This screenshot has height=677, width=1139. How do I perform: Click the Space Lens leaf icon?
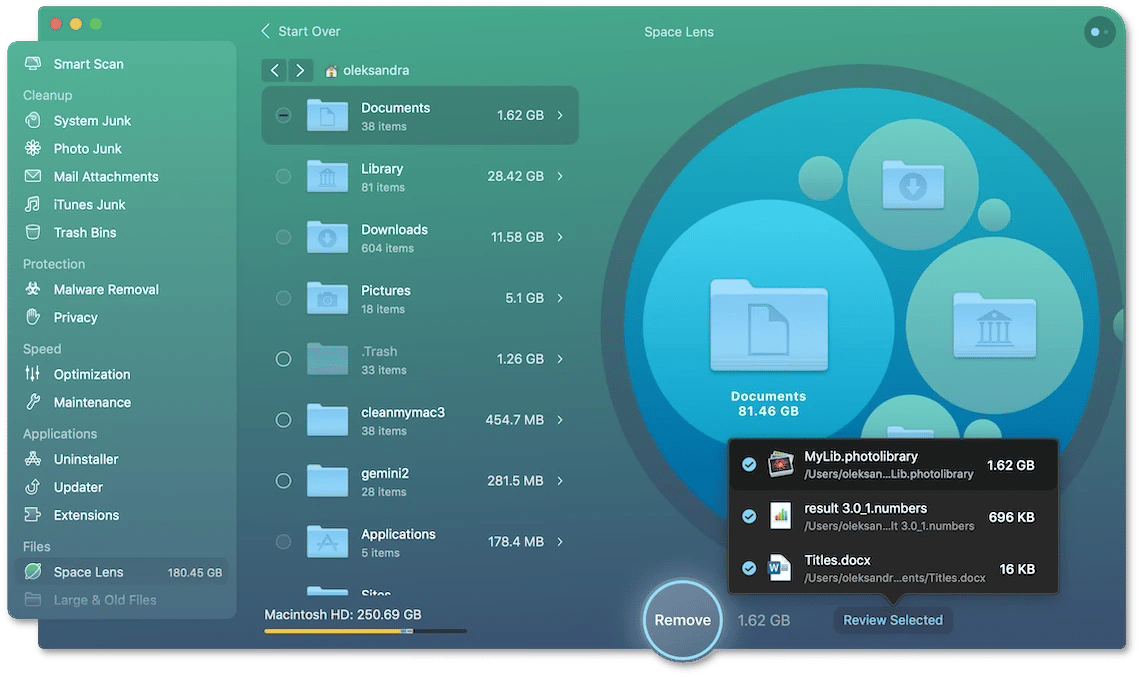click(x=33, y=572)
